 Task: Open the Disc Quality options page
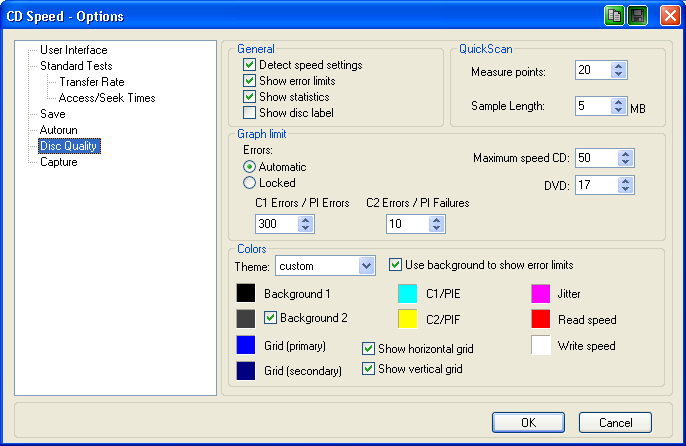[69, 146]
